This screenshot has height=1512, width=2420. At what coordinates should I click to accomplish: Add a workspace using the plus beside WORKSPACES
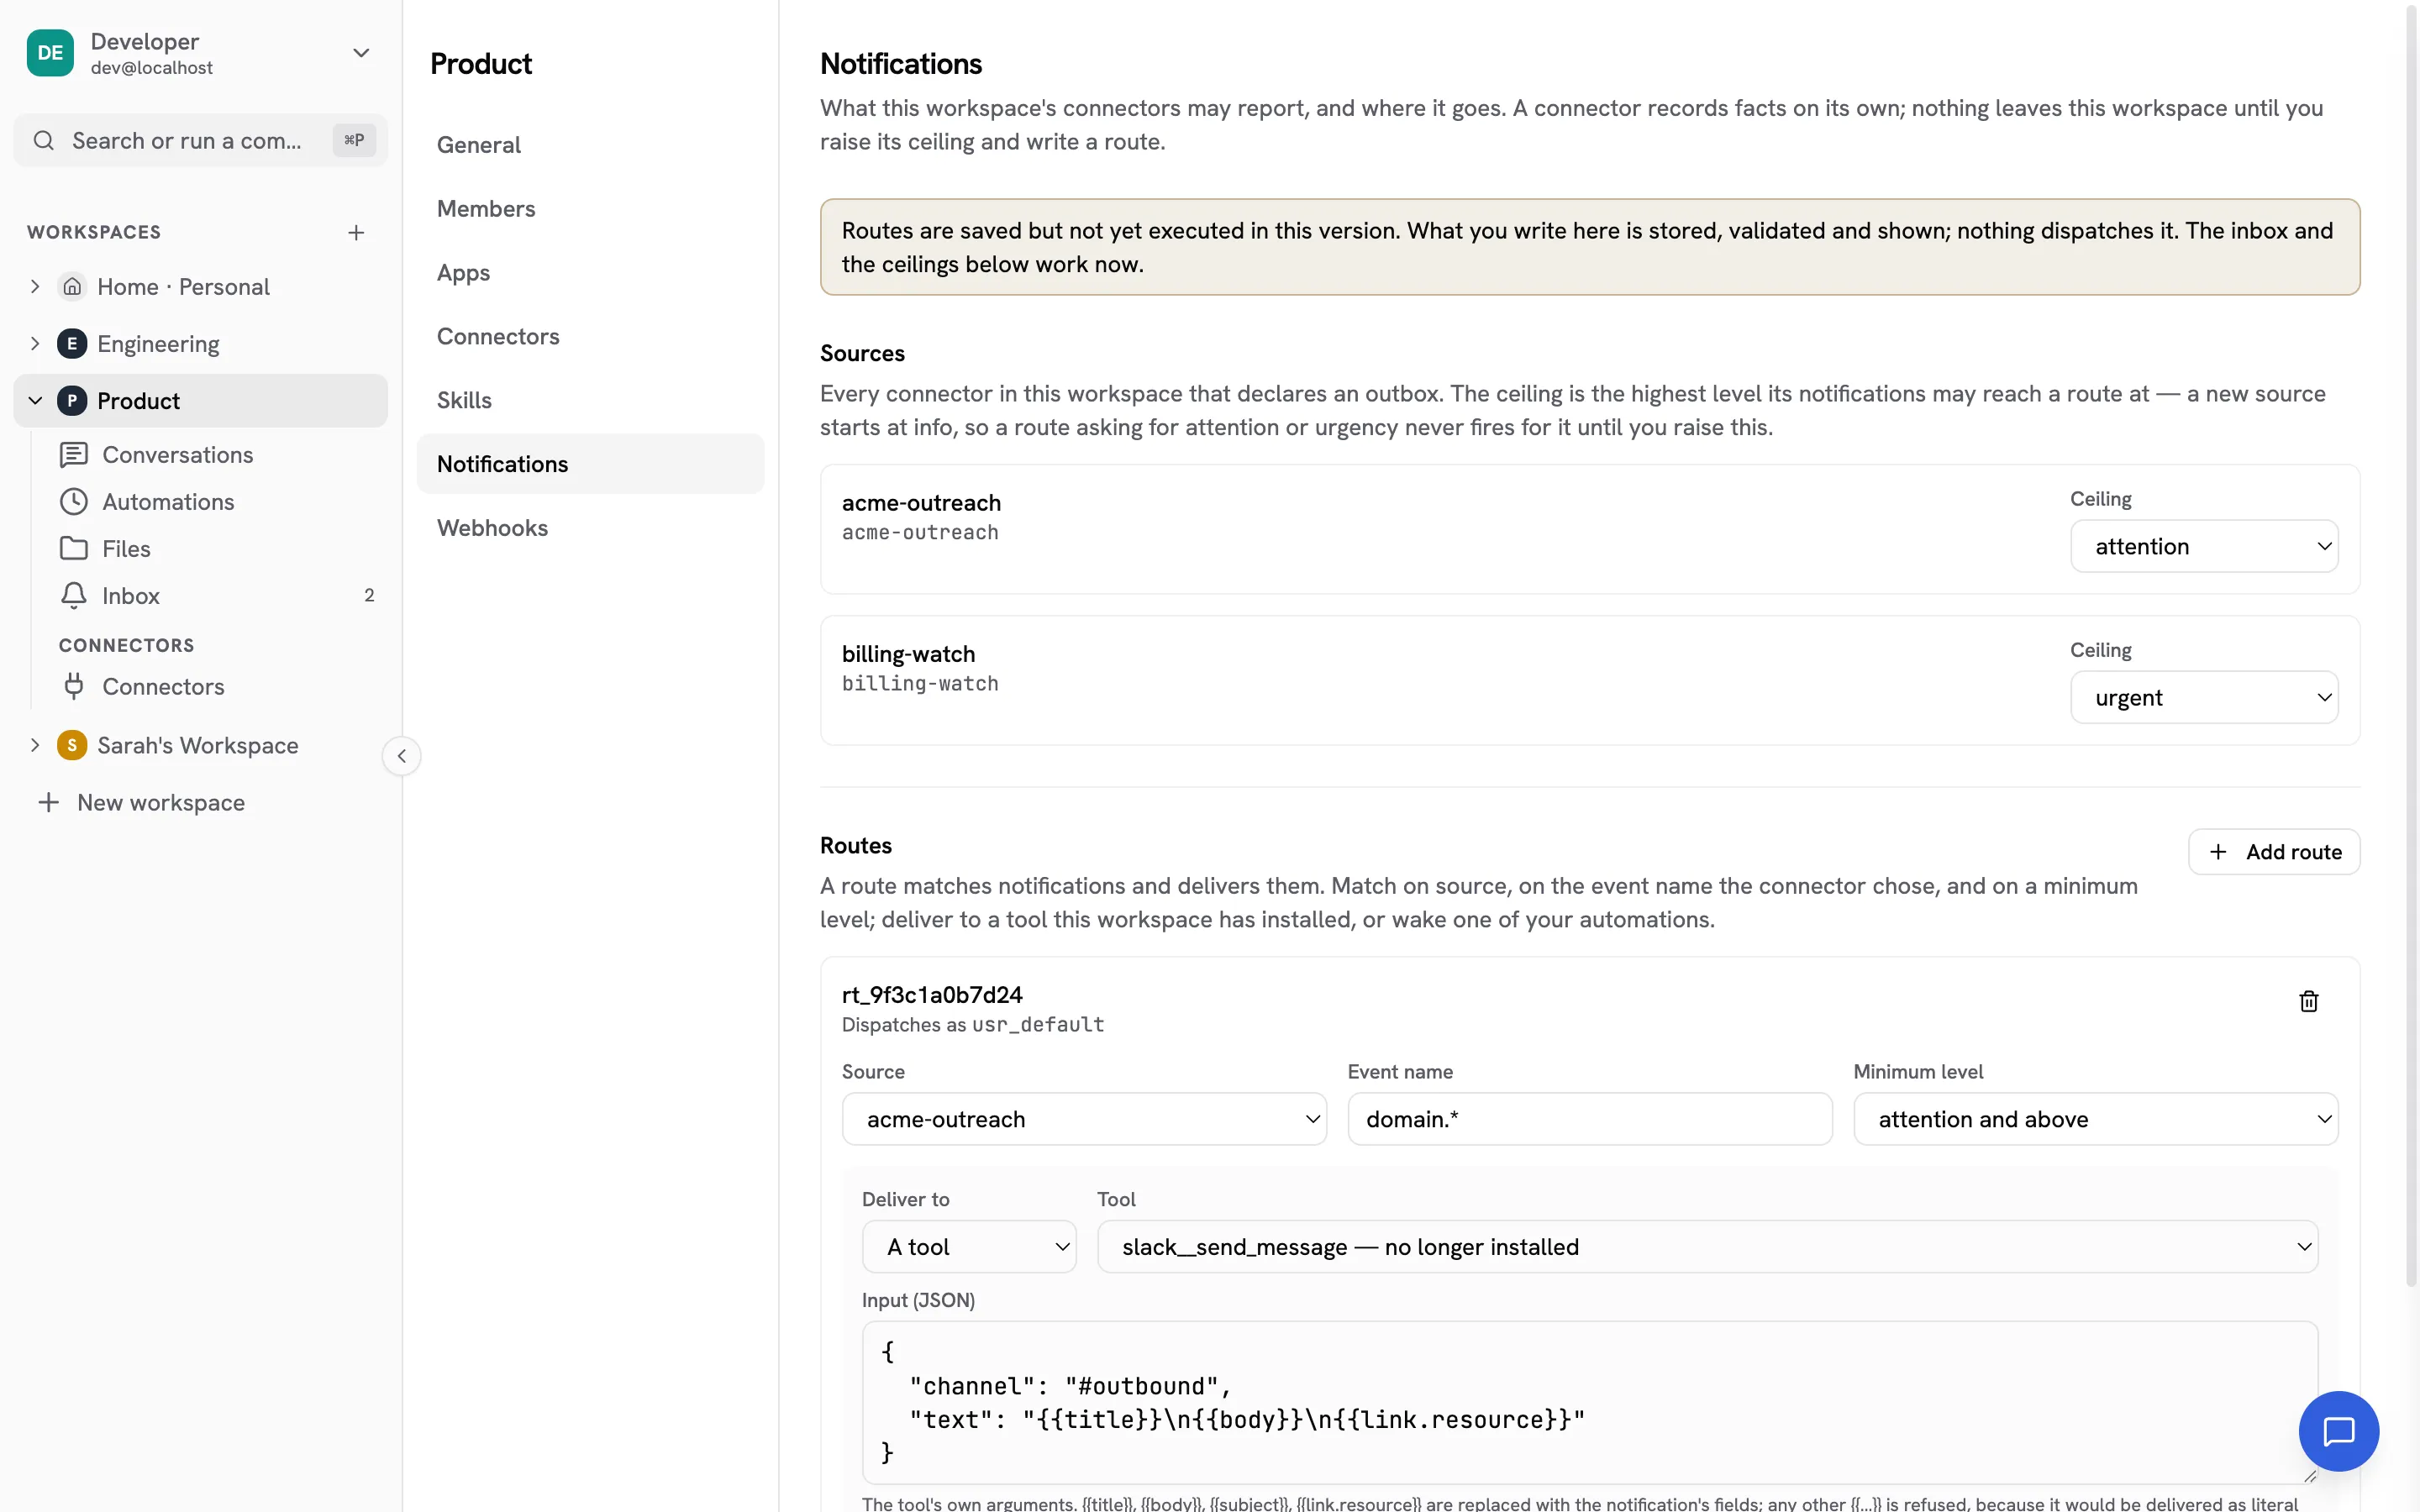click(356, 232)
